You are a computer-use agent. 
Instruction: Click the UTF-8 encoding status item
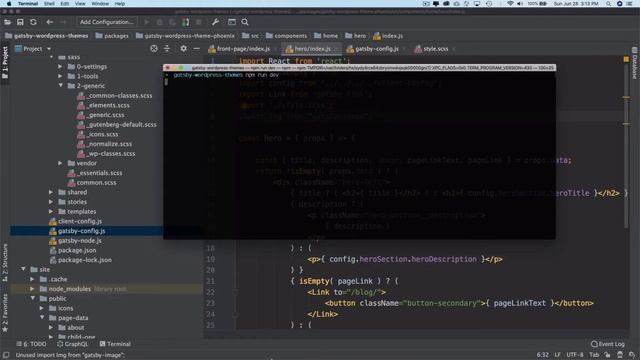pos(575,355)
